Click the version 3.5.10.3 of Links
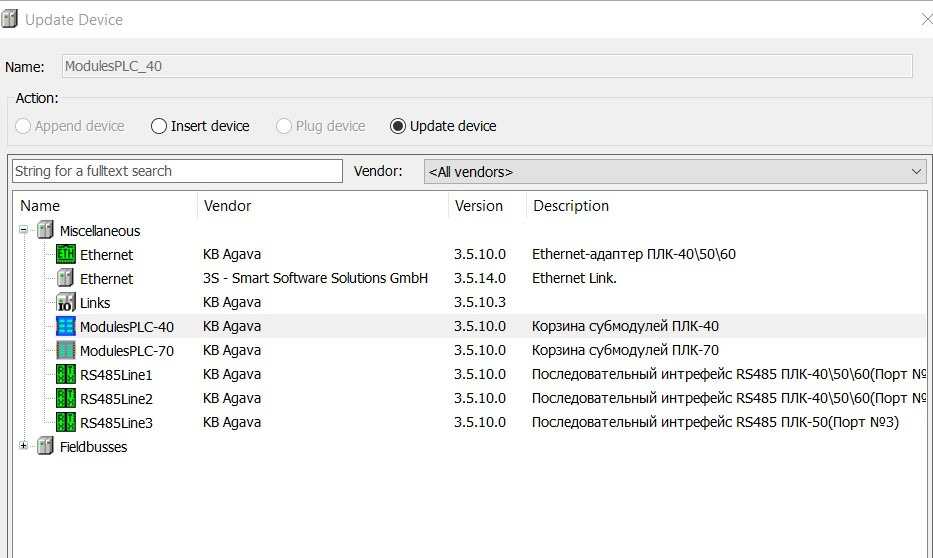This screenshot has height=558, width=933. pyautogui.click(x=480, y=302)
